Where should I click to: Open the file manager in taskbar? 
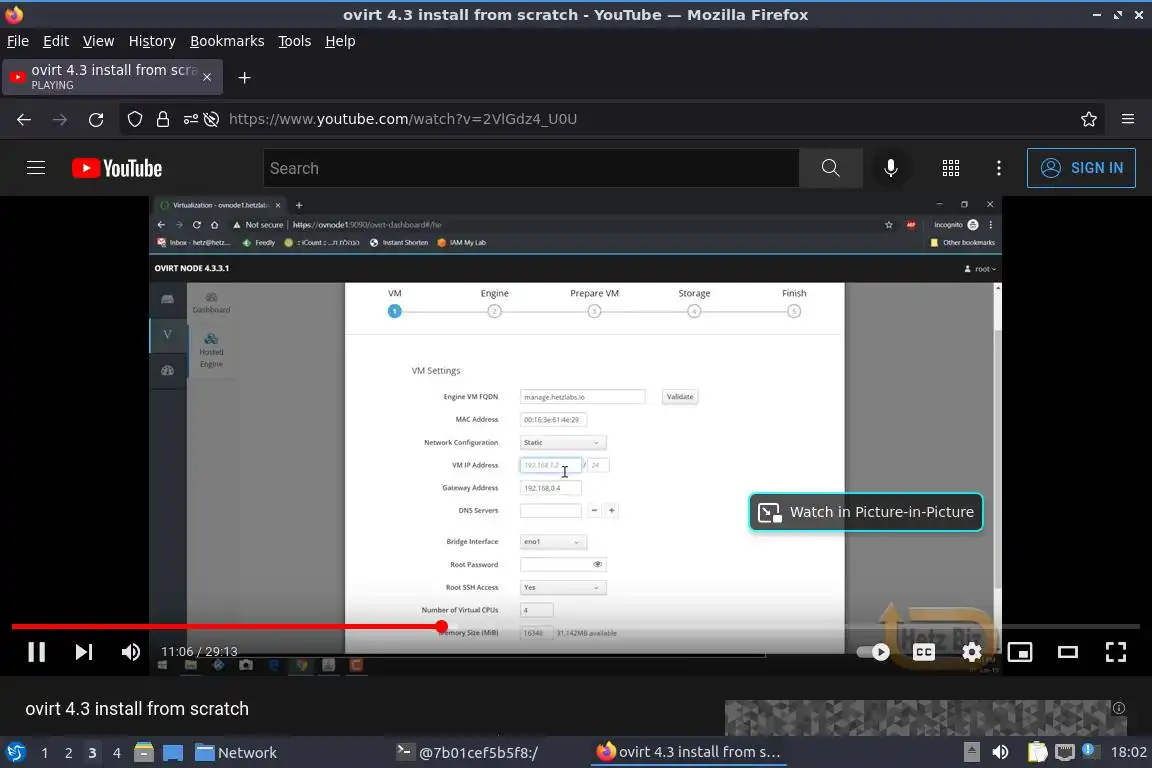[x=144, y=753]
